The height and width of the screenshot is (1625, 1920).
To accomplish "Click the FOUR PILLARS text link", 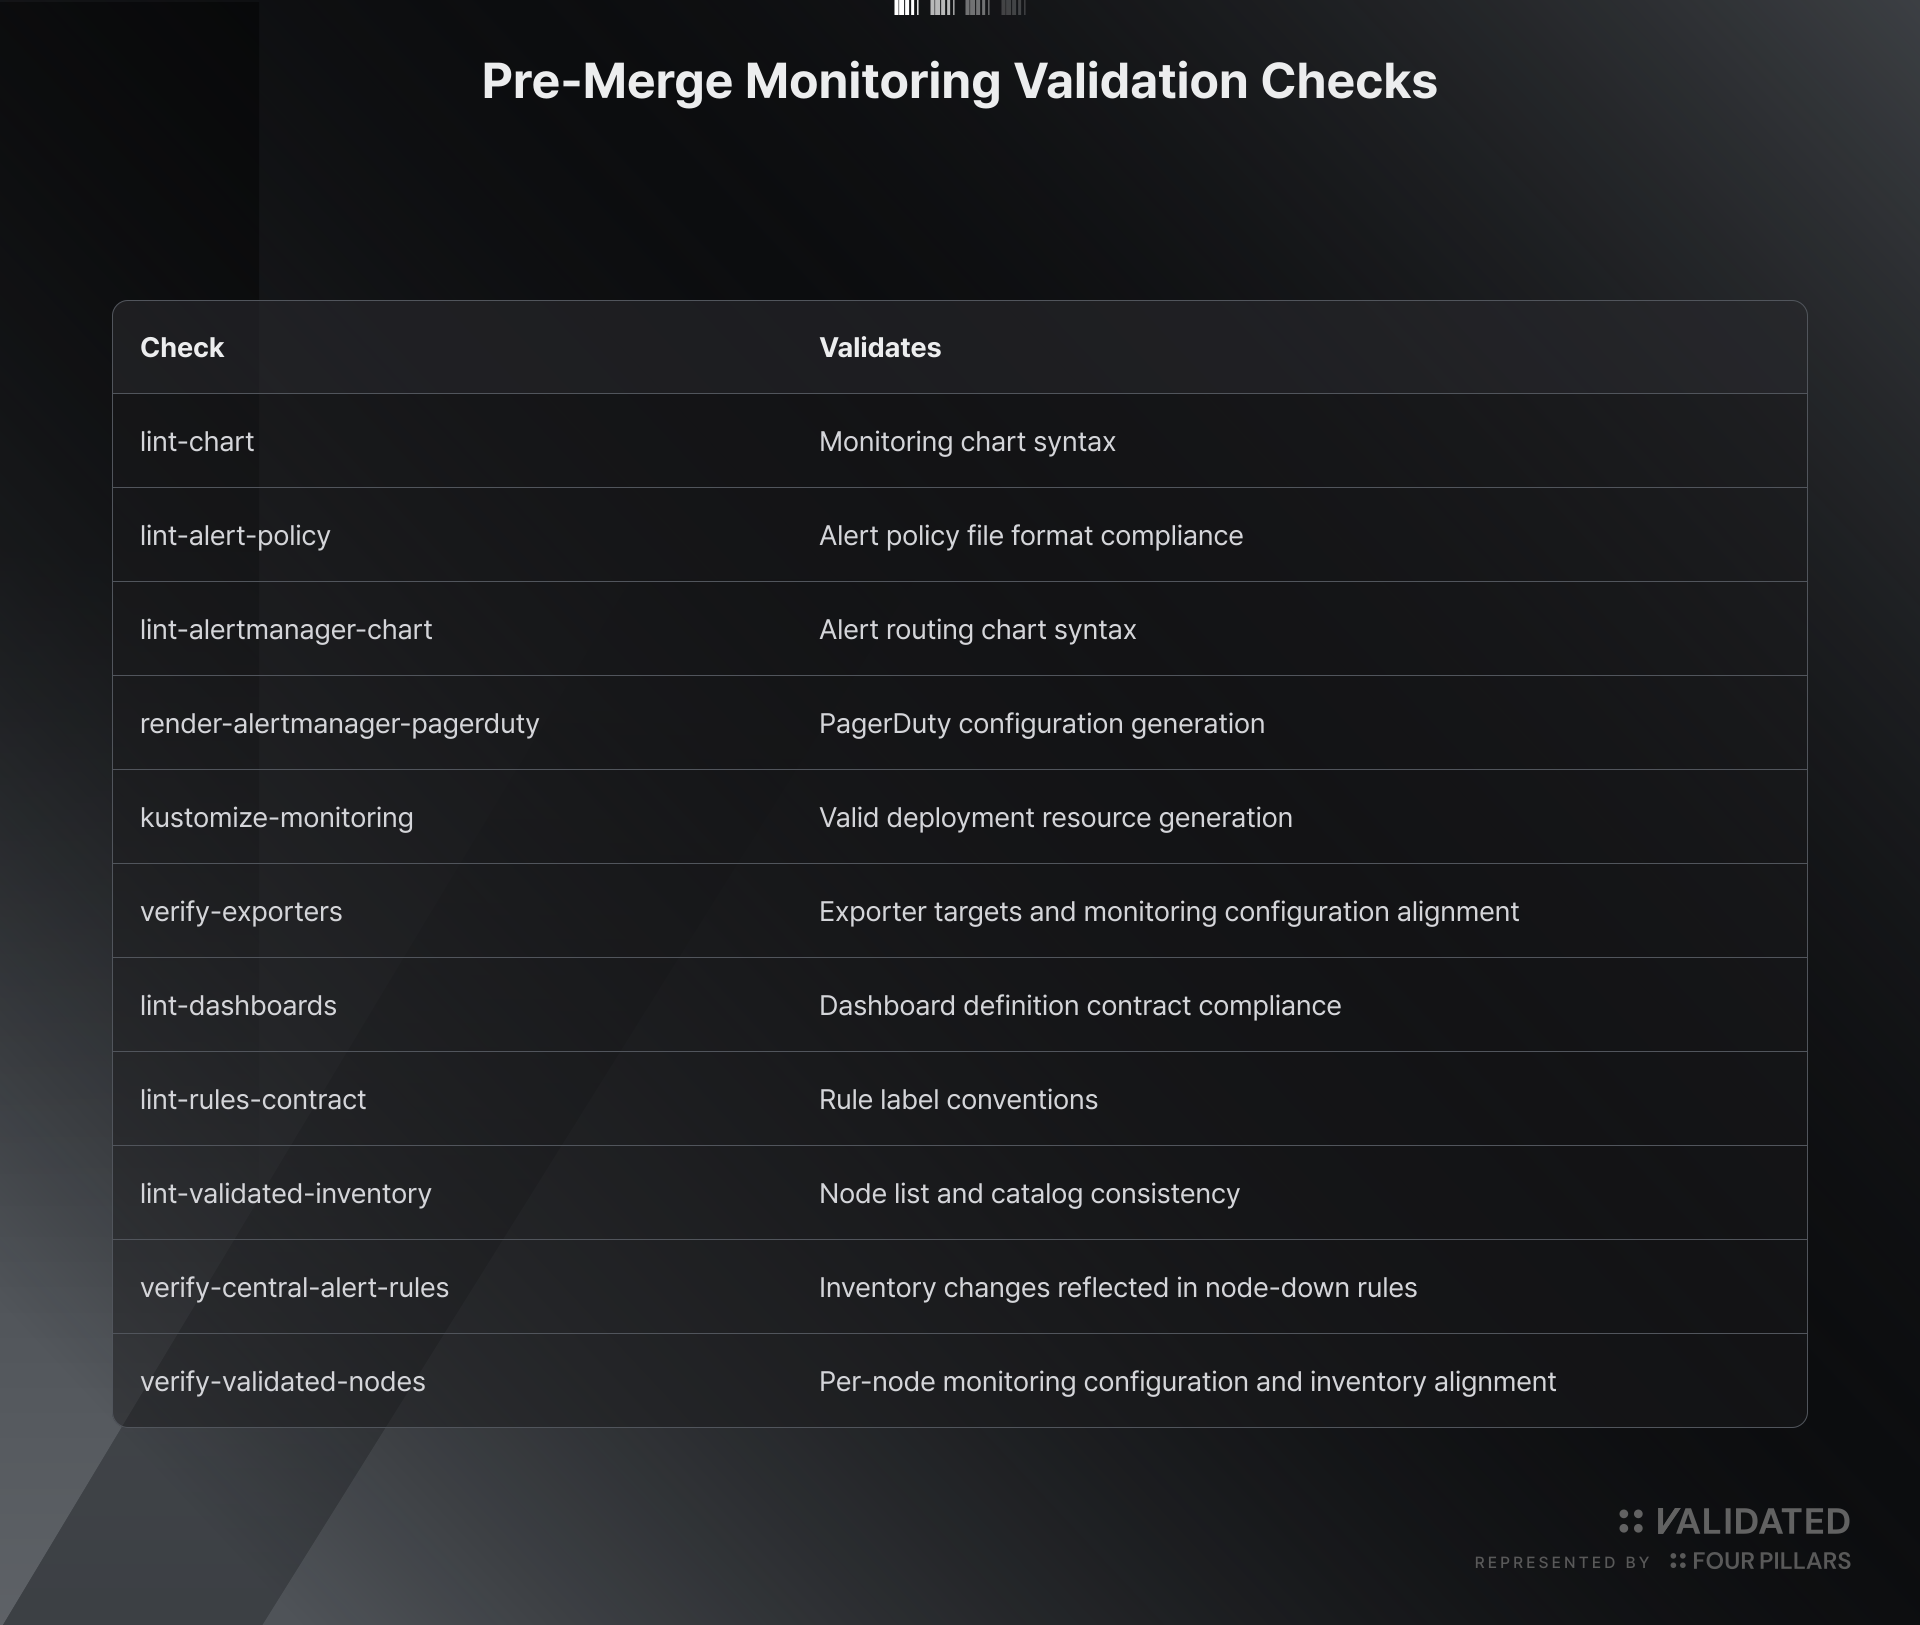I will tap(1771, 1561).
